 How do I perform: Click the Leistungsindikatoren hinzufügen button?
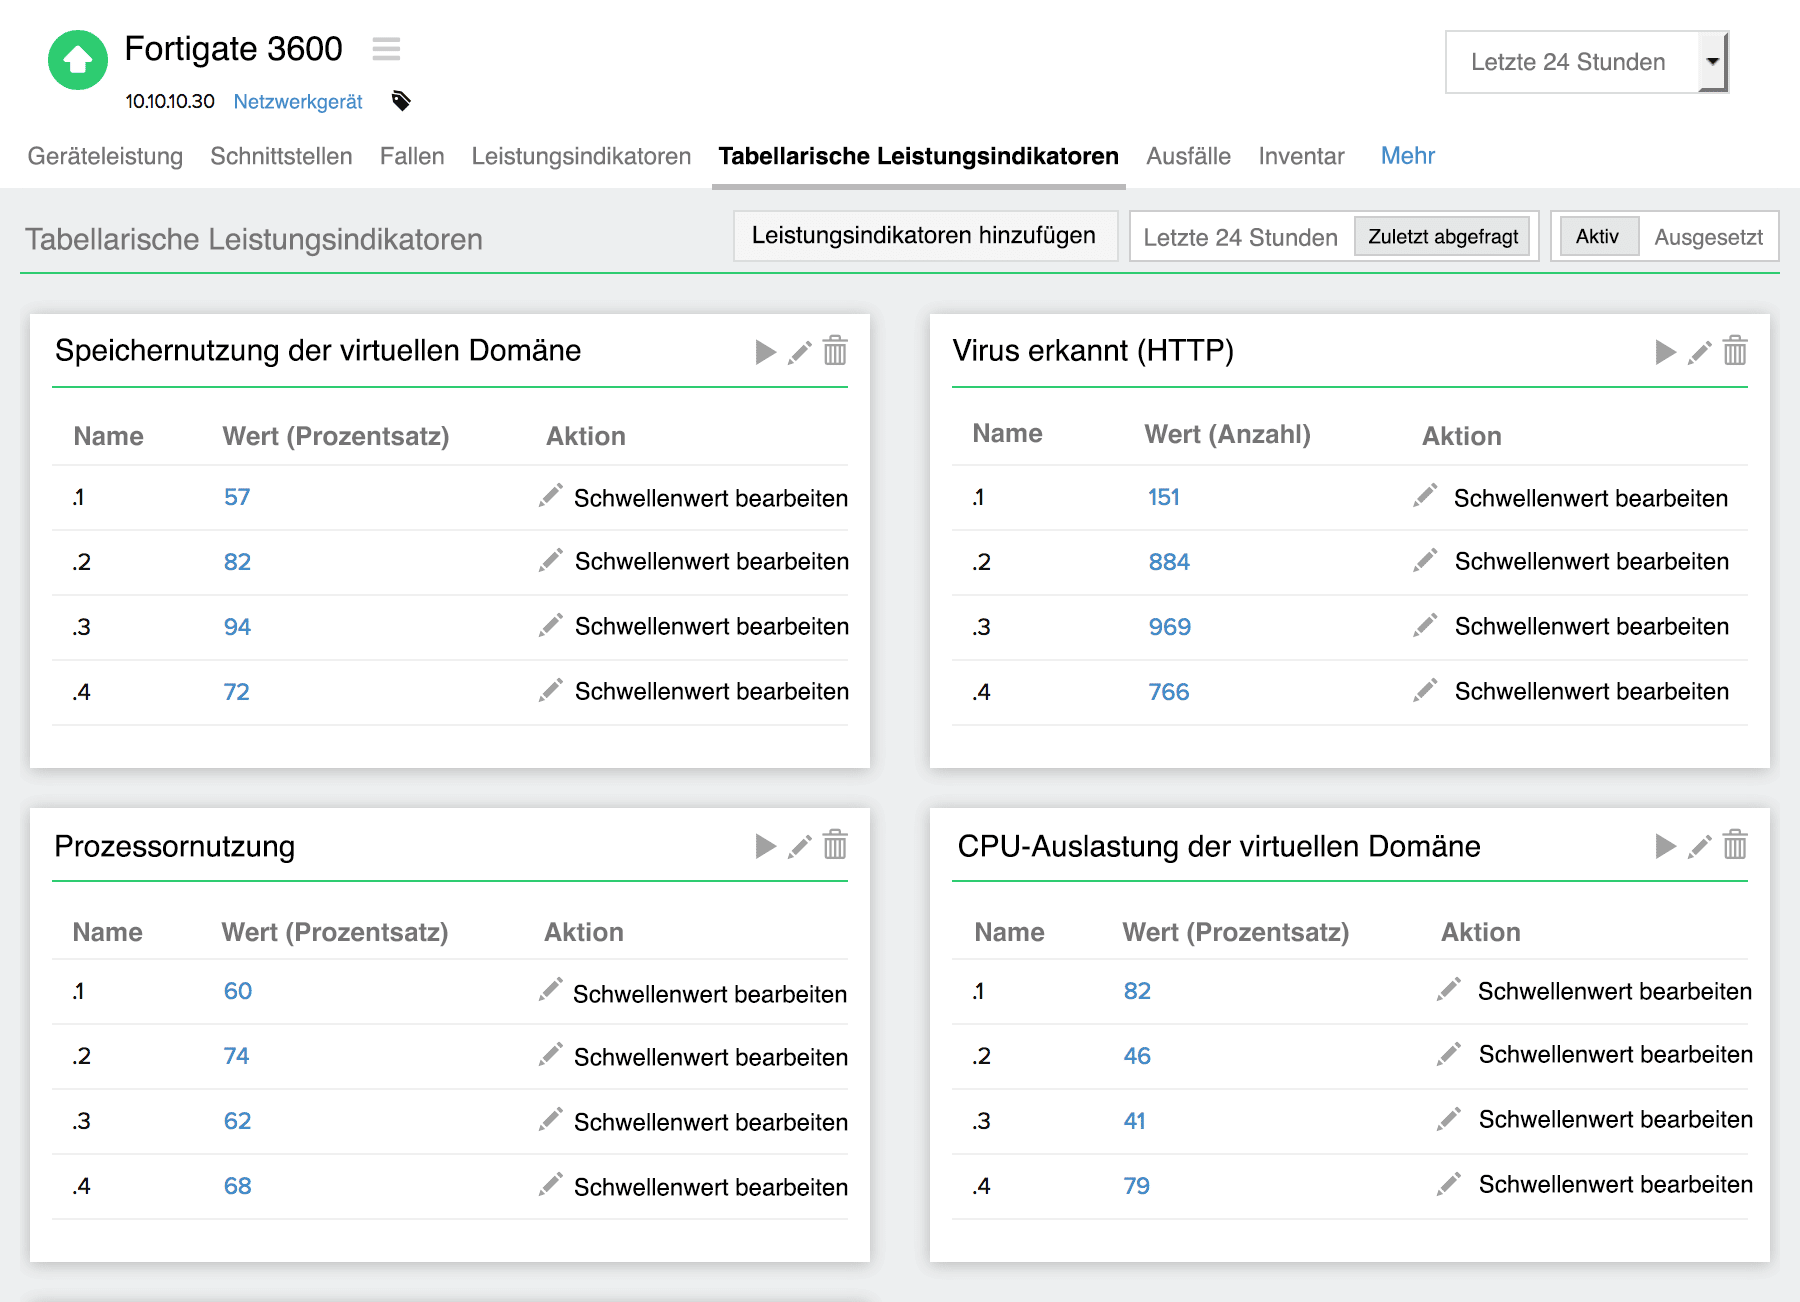925,235
